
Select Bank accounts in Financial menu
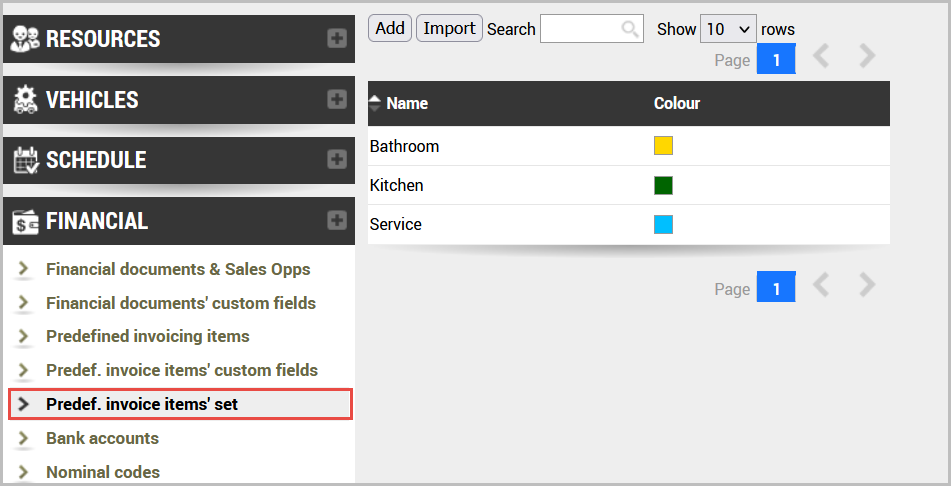click(102, 438)
